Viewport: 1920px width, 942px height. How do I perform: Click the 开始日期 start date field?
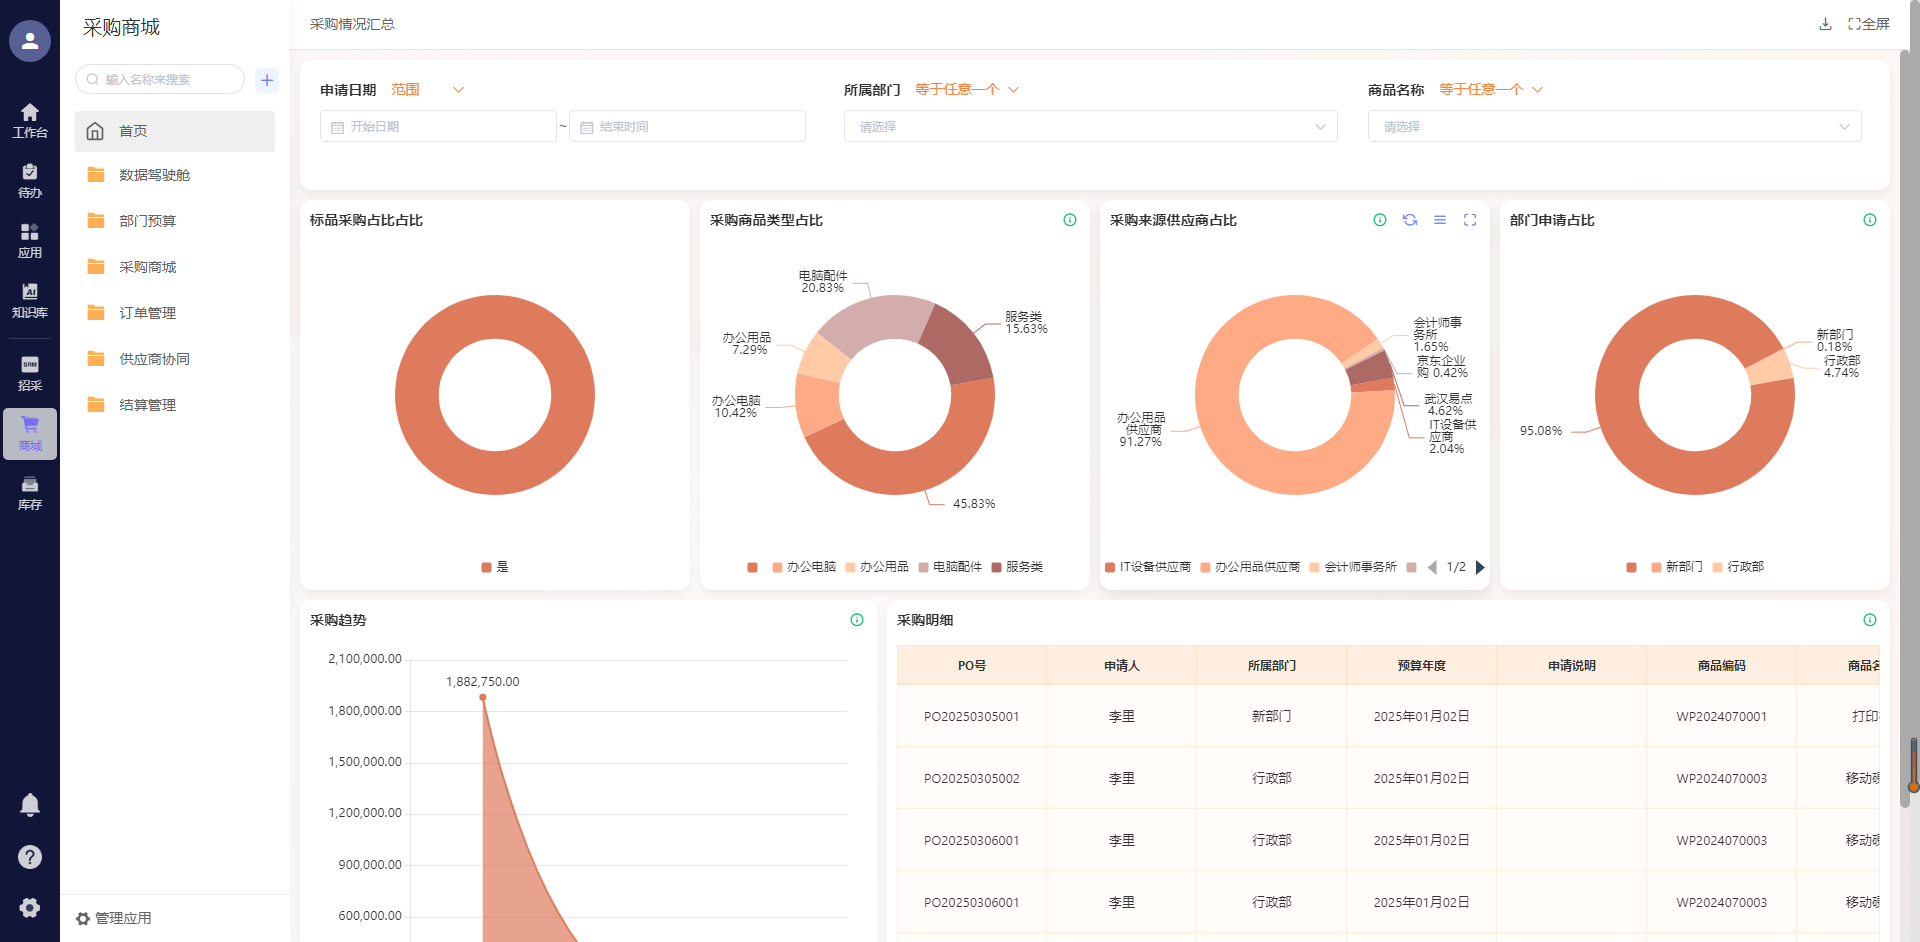click(438, 127)
